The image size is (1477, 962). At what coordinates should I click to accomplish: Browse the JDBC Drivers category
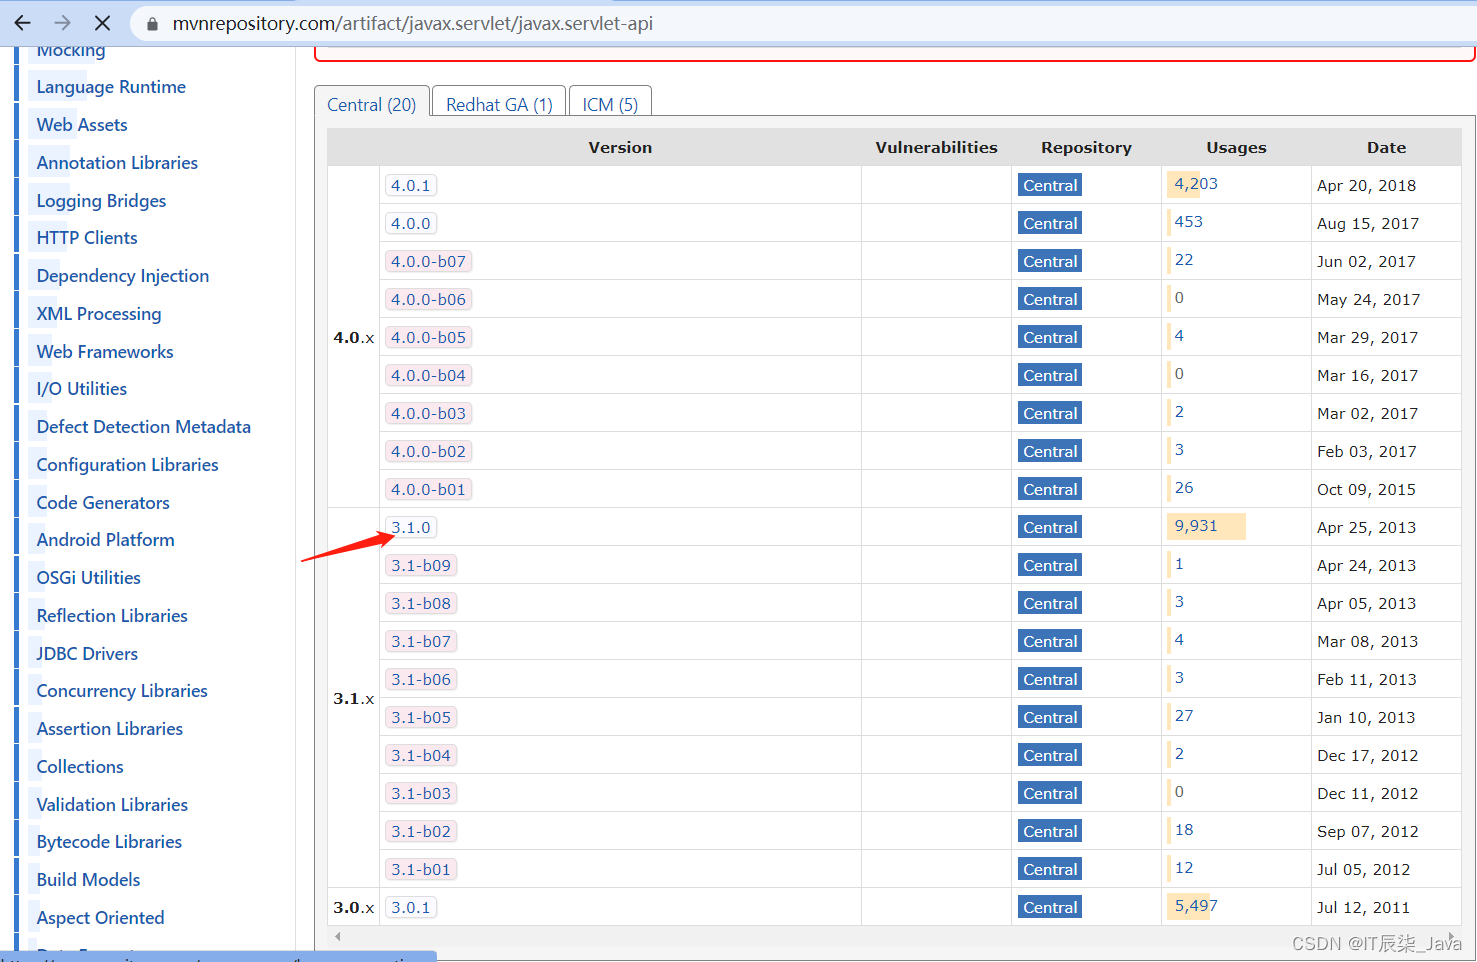86,653
